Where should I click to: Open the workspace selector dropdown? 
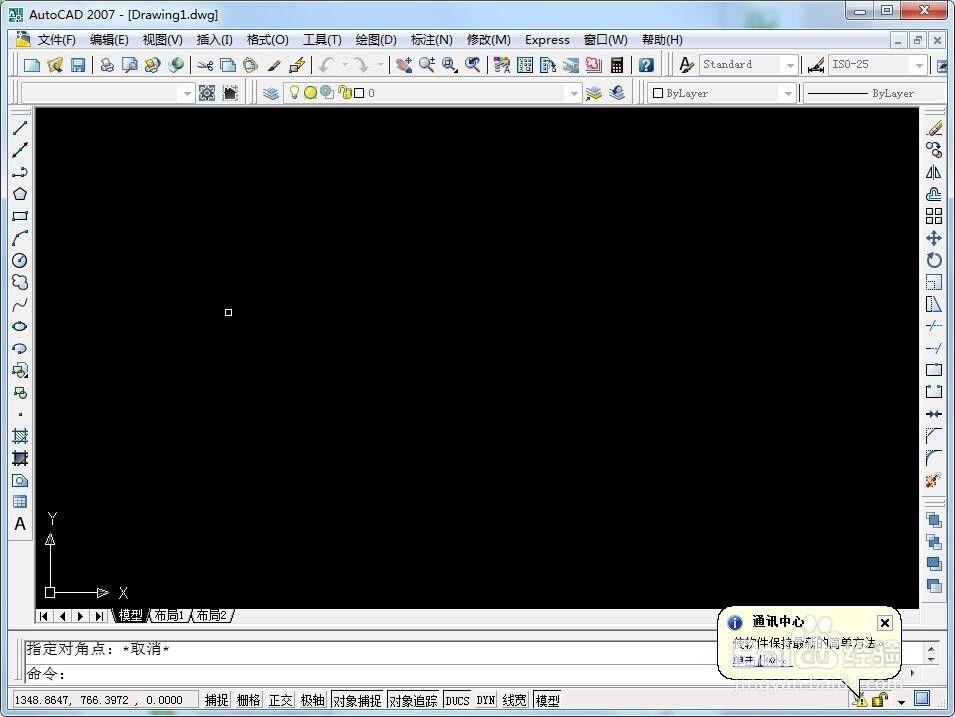(x=186, y=93)
